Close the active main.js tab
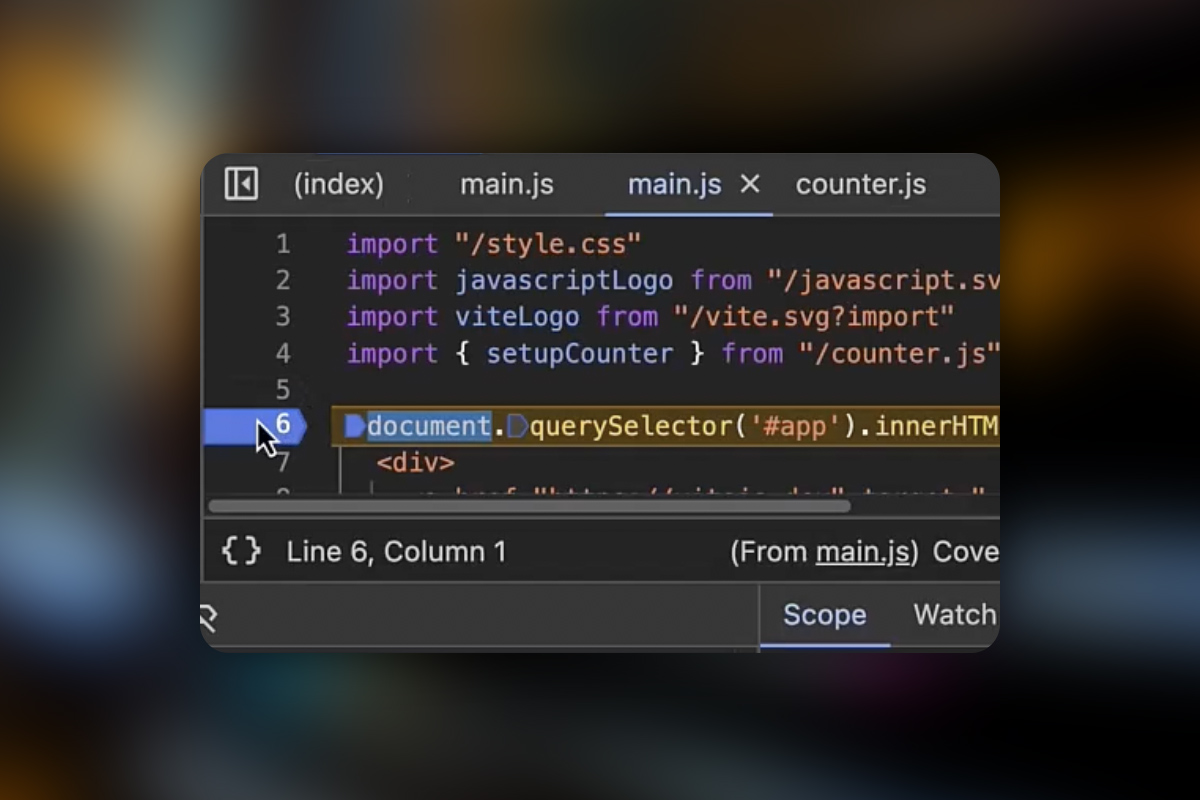The height and width of the screenshot is (800, 1200). pyautogui.click(x=749, y=184)
